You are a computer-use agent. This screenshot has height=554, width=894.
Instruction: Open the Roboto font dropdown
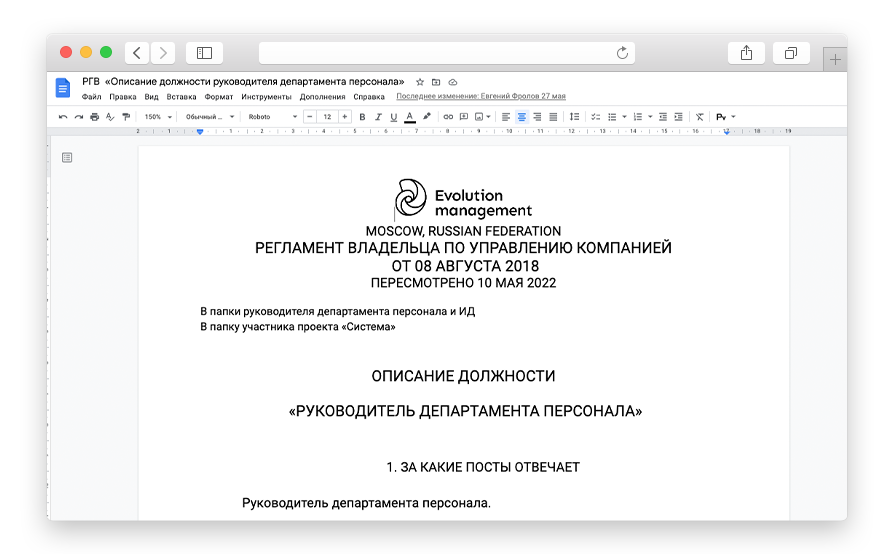[273, 117]
